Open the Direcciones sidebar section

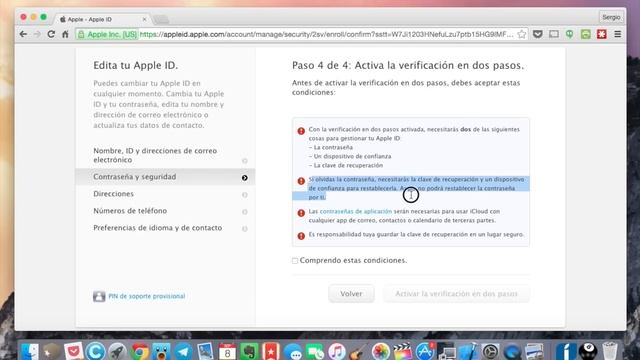pyautogui.click(x=113, y=194)
